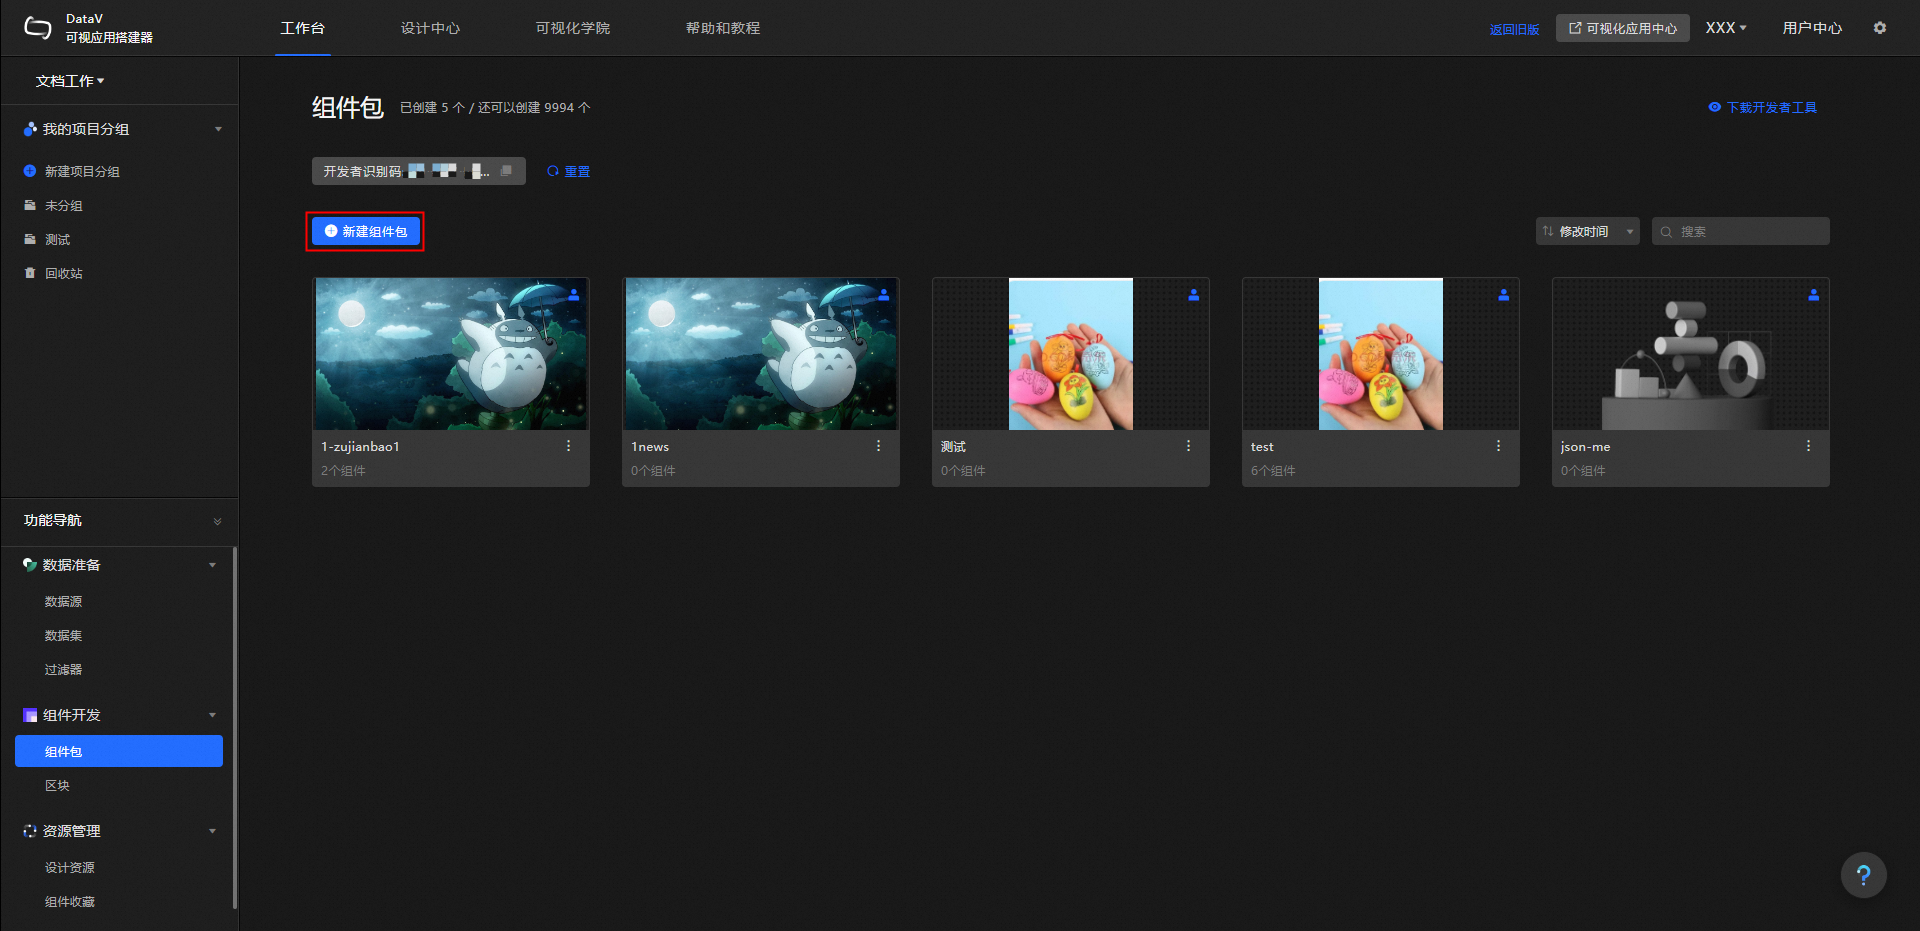Click the 下载开发者工具 link
The height and width of the screenshot is (931, 1920).
[x=1763, y=107]
